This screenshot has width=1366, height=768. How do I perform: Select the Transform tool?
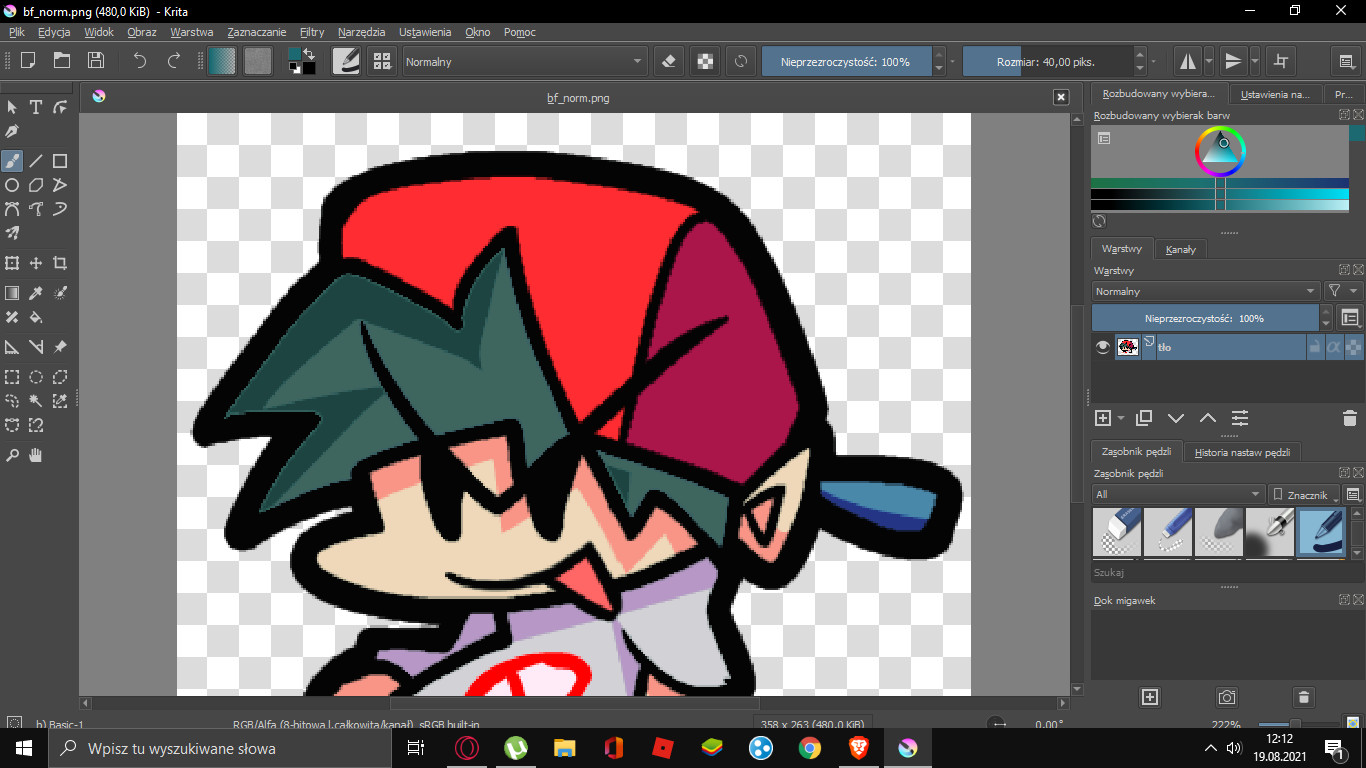pyautogui.click(x=12, y=263)
